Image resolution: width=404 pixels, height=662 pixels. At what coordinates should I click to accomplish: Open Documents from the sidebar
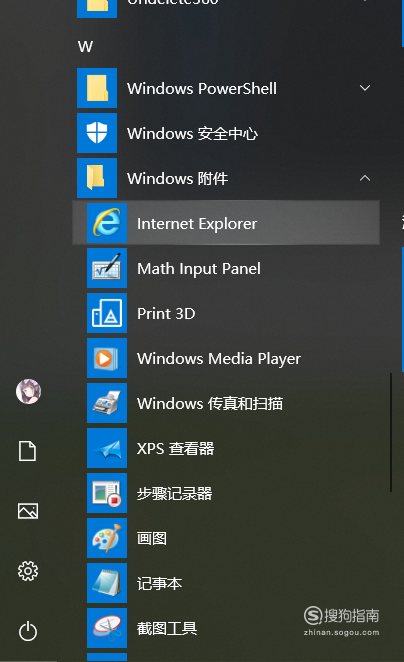coord(27,451)
